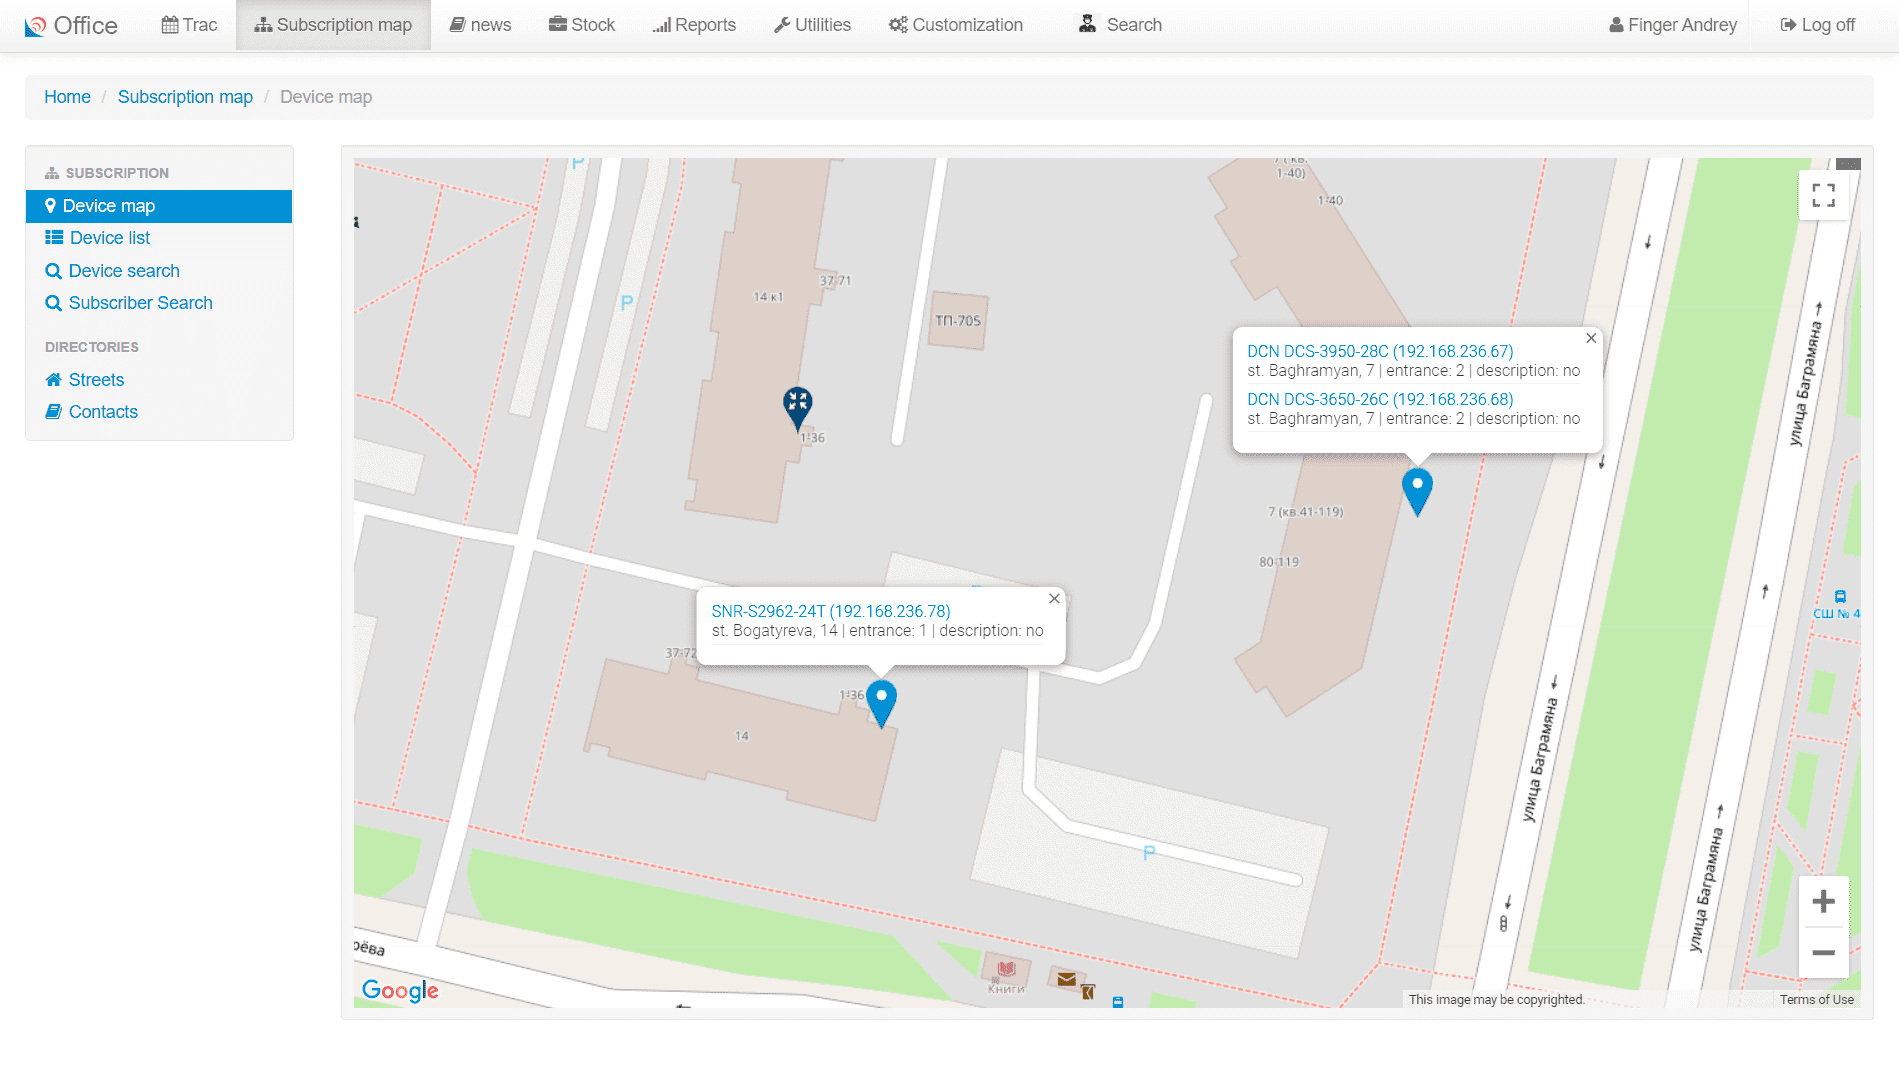Screen dimensions: 1899x1079
Task: Zoom out on the map
Action: click(x=1823, y=953)
